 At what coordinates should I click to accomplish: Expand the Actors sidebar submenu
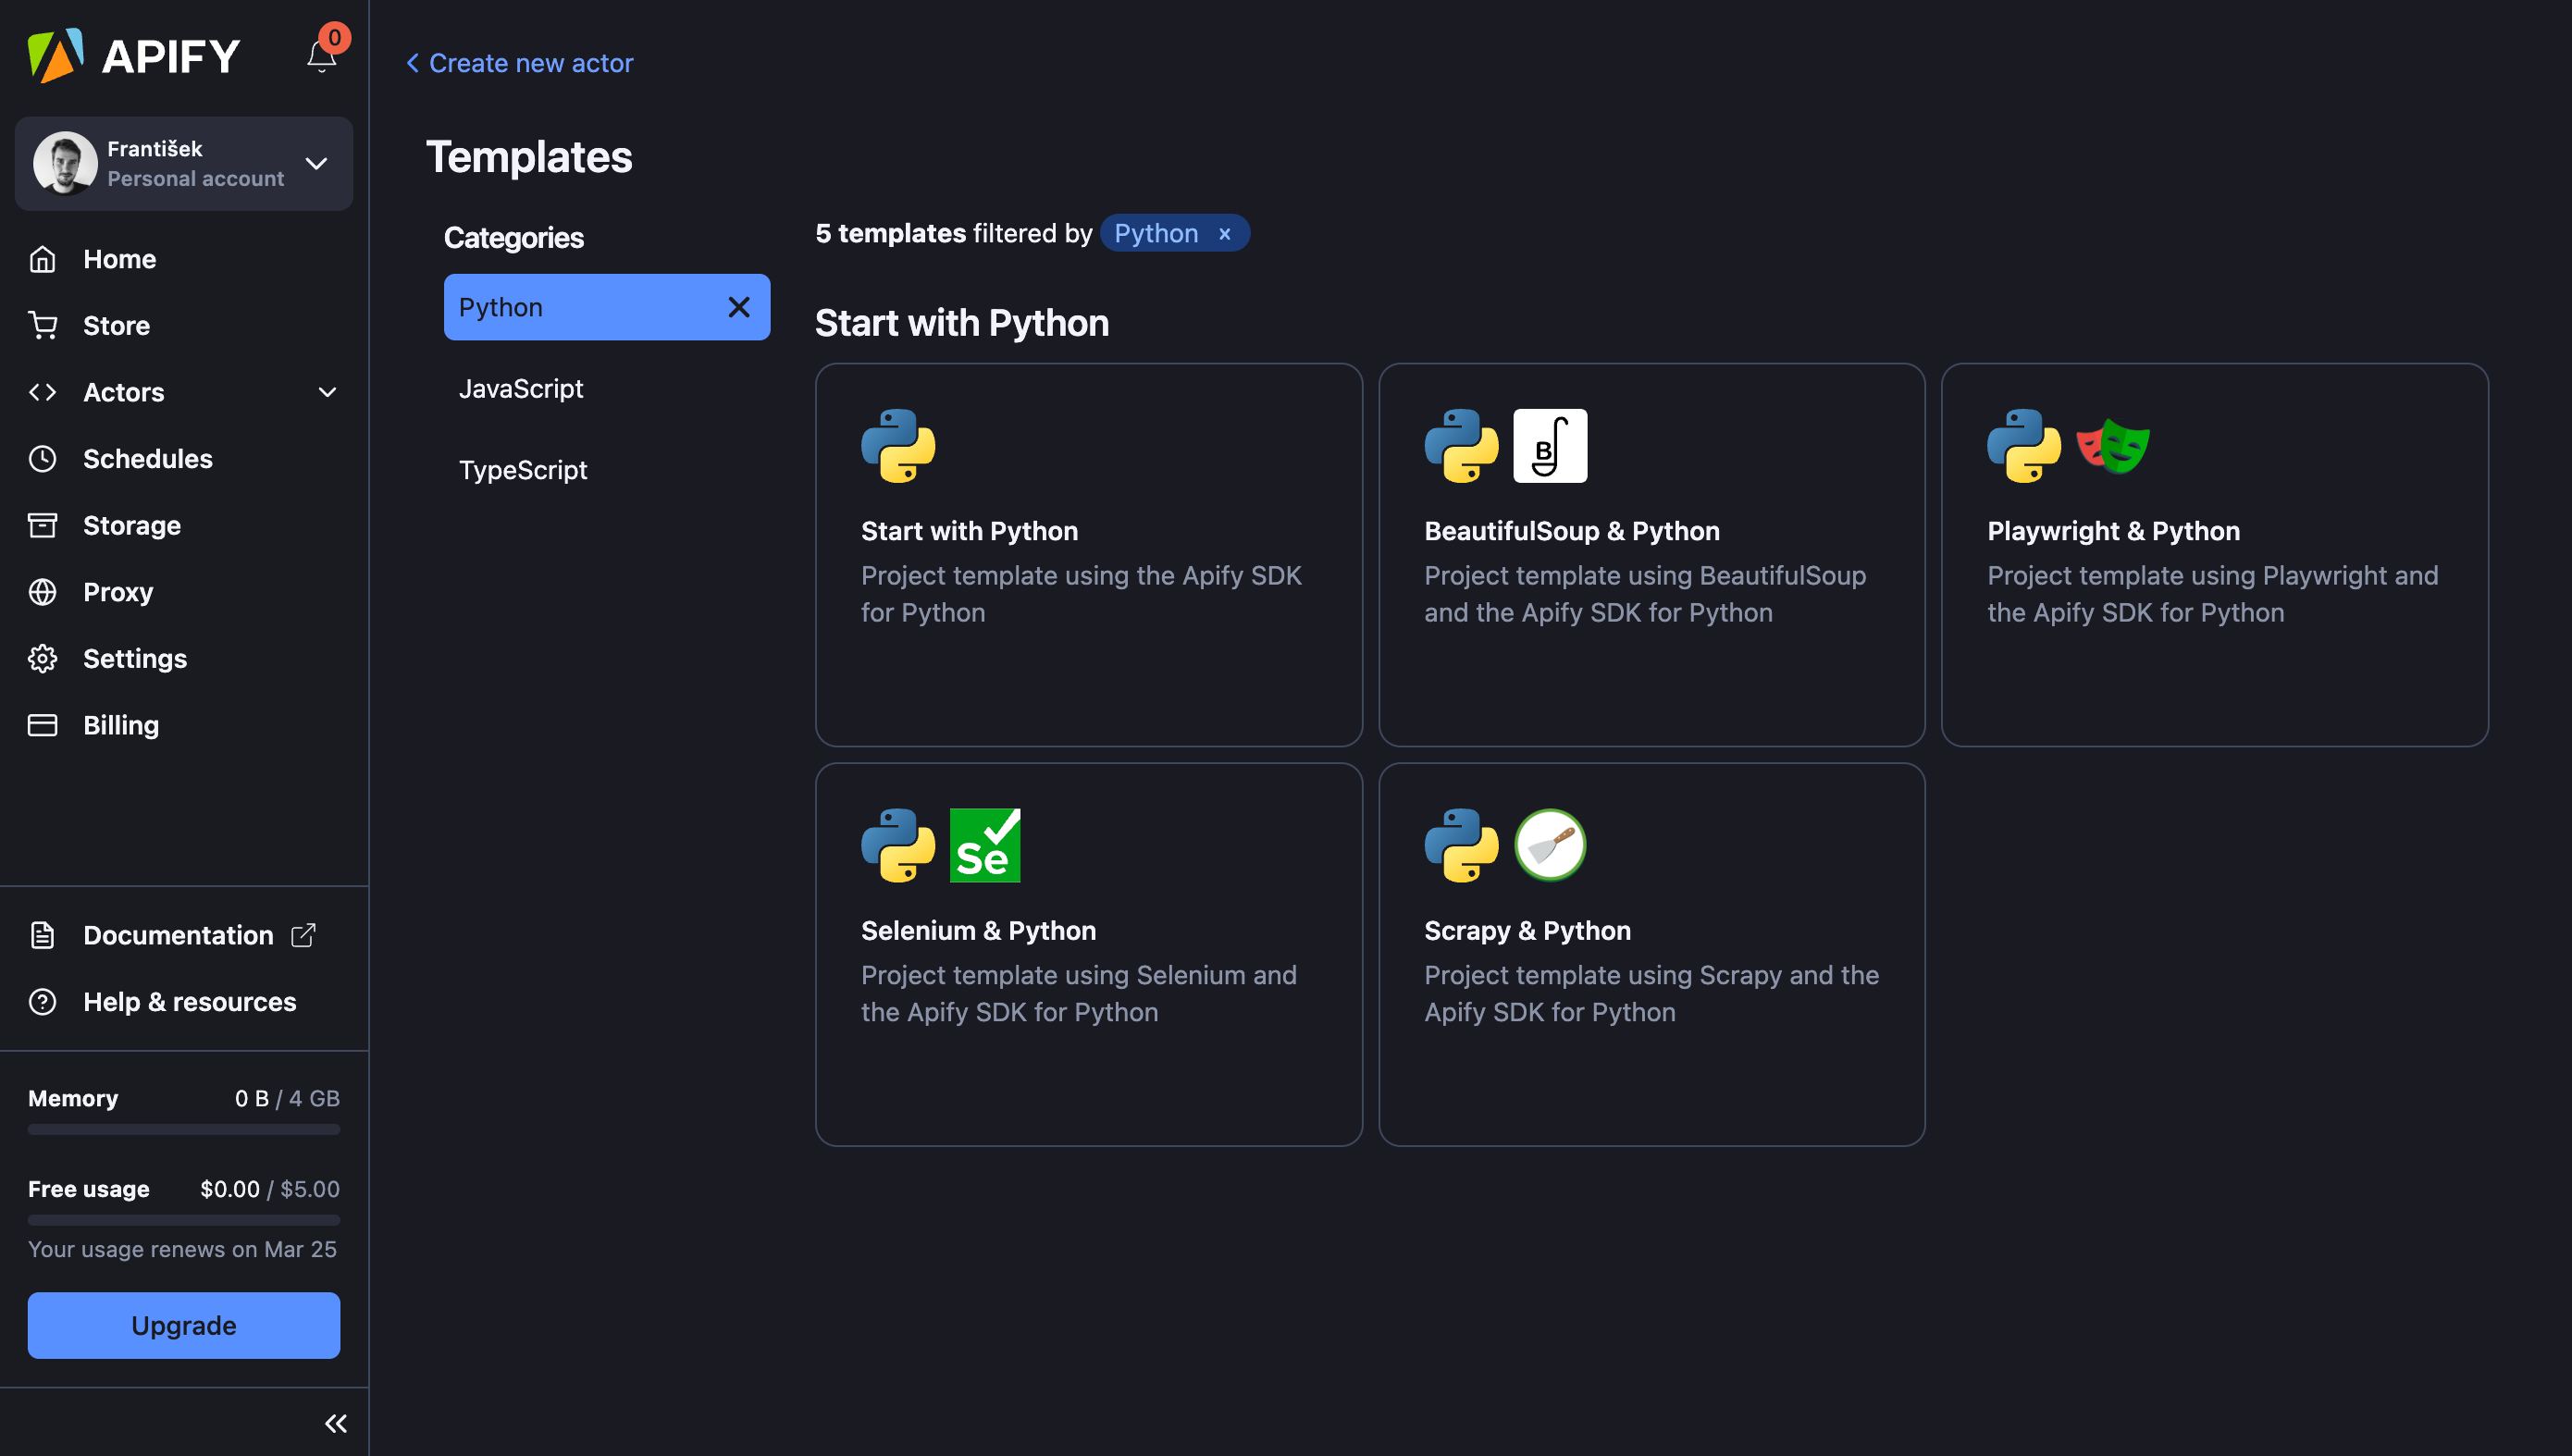[327, 392]
